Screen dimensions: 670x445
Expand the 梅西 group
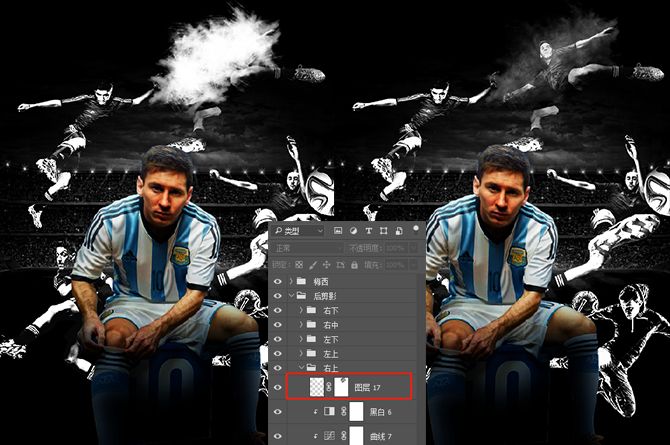pyautogui.click(x=291, y=281)
